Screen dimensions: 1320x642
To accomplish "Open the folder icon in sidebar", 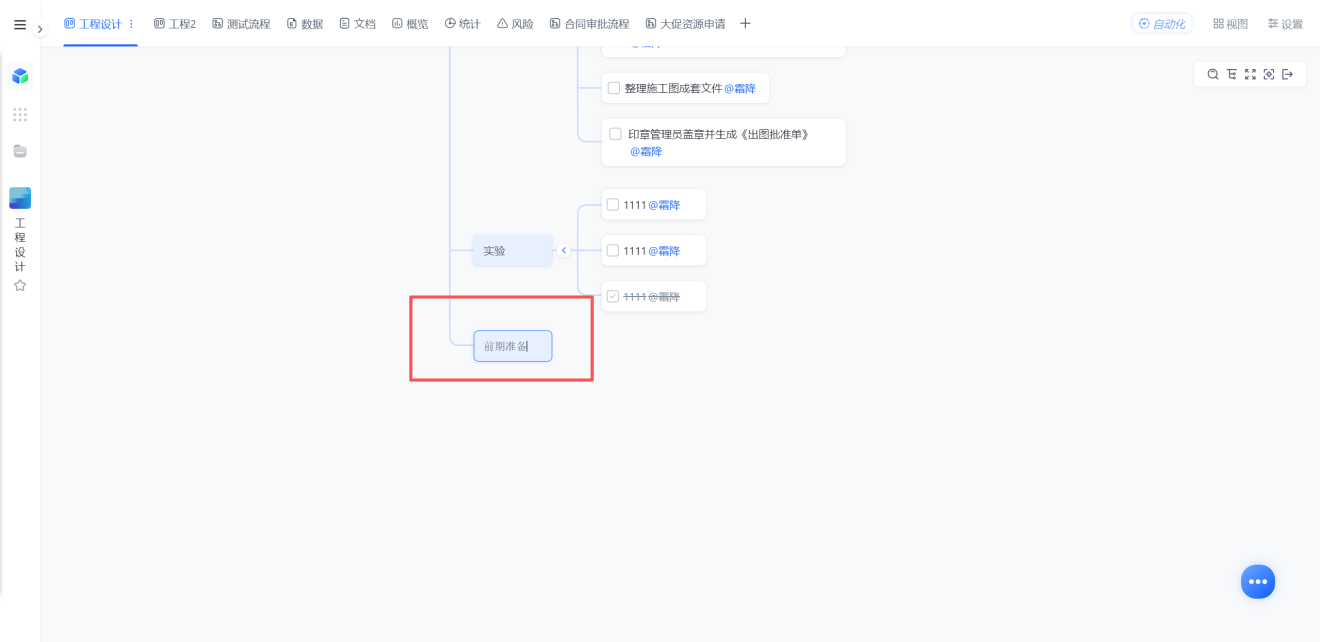I will click(x=20, y=151).
